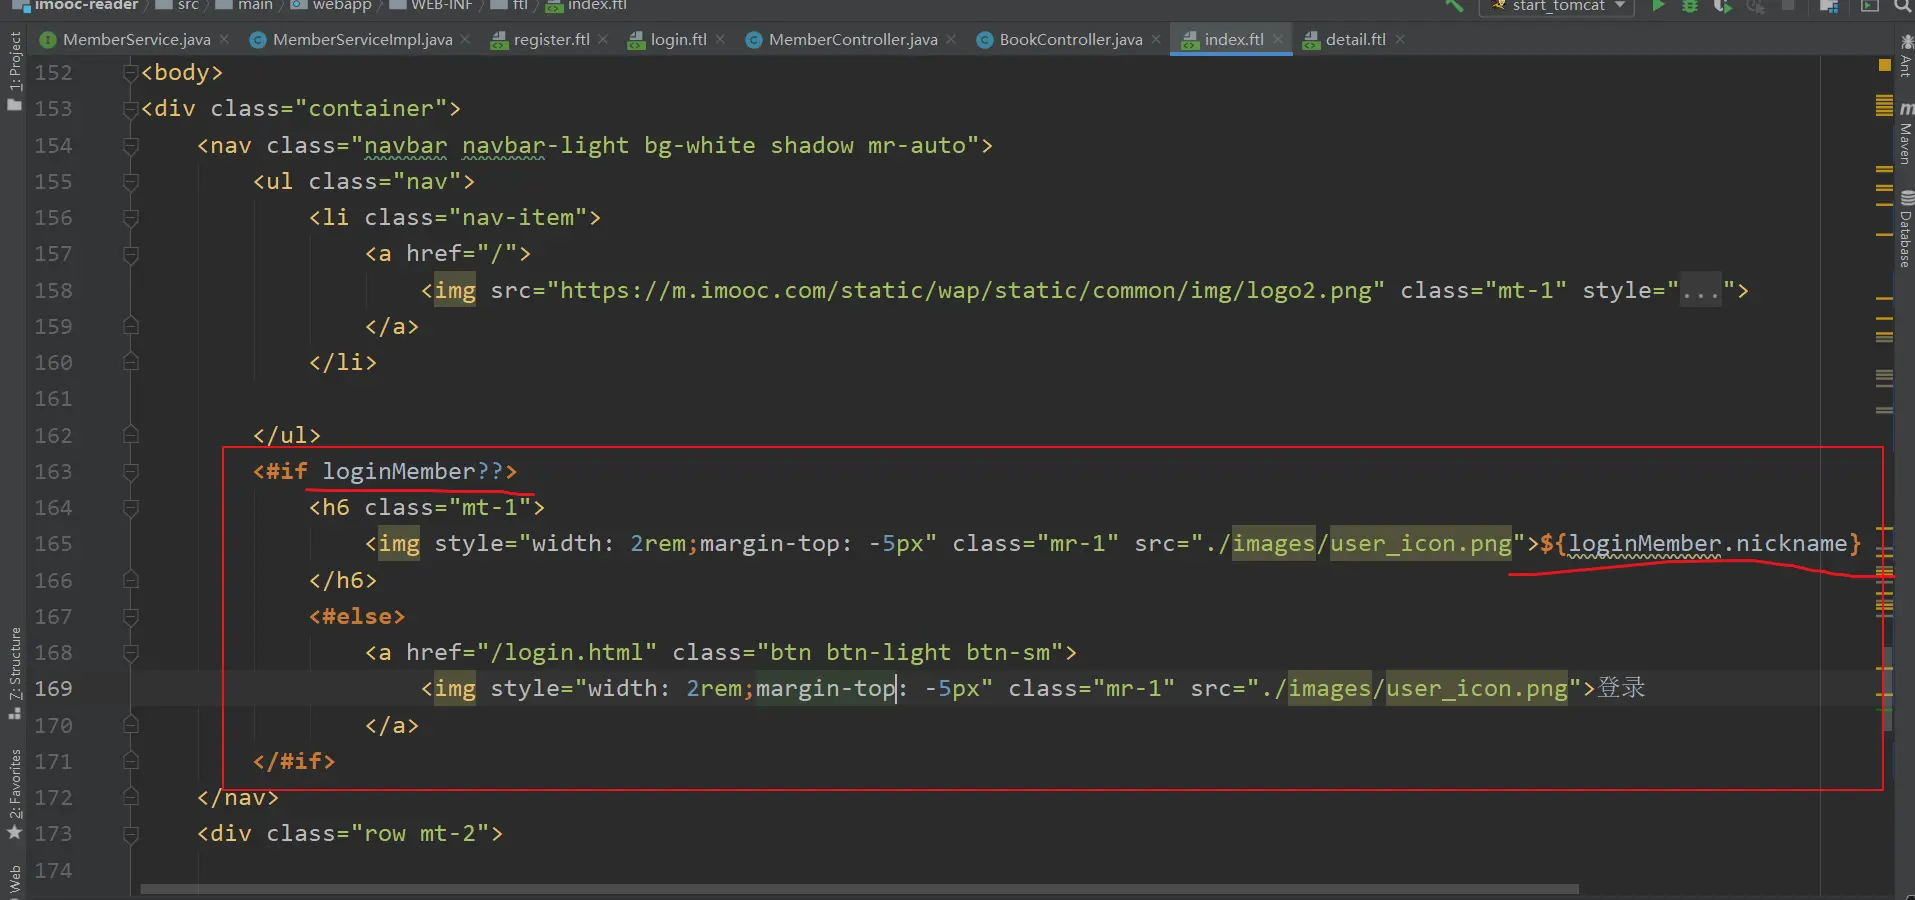The height and width of the screenshot is (900, 1915).
Task: Close the login.ftl editor tab
Action: (721, 40)
